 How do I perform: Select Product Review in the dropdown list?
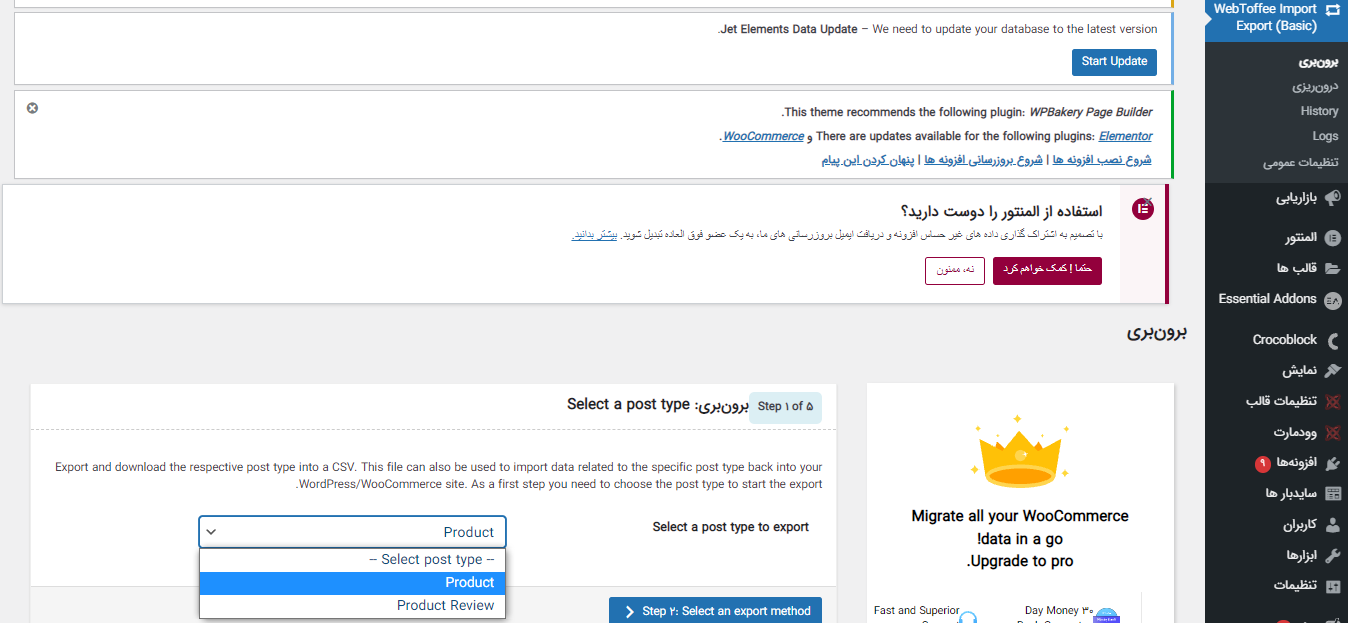click(353, 606)
